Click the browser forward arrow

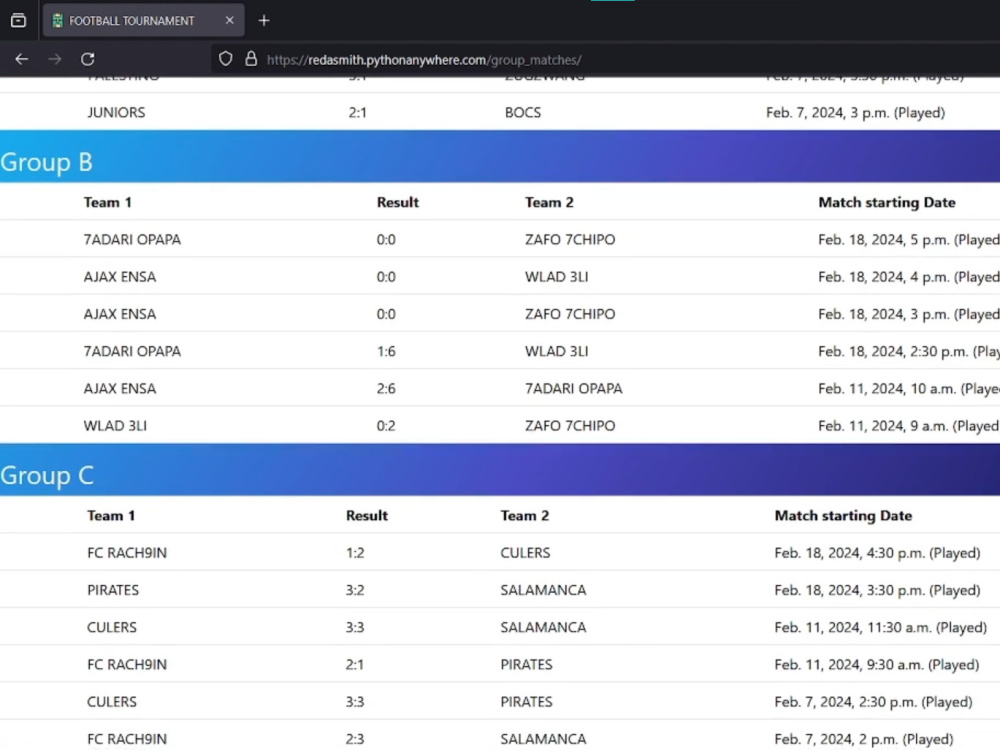point(55,59)
